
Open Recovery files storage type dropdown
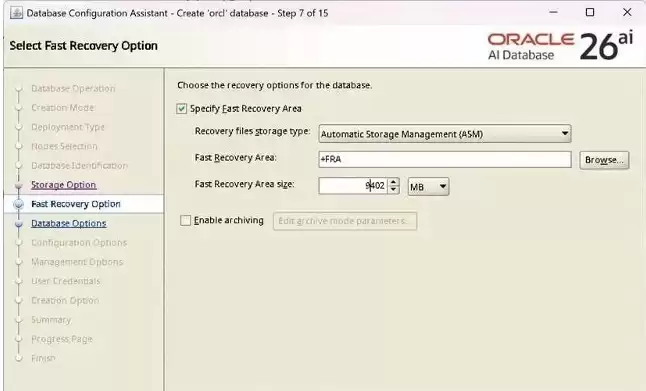click(x=445, y=134)
